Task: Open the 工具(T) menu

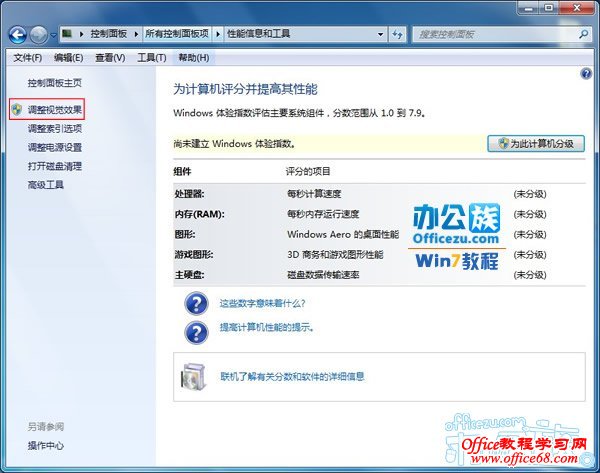Action: click(152, 58)
